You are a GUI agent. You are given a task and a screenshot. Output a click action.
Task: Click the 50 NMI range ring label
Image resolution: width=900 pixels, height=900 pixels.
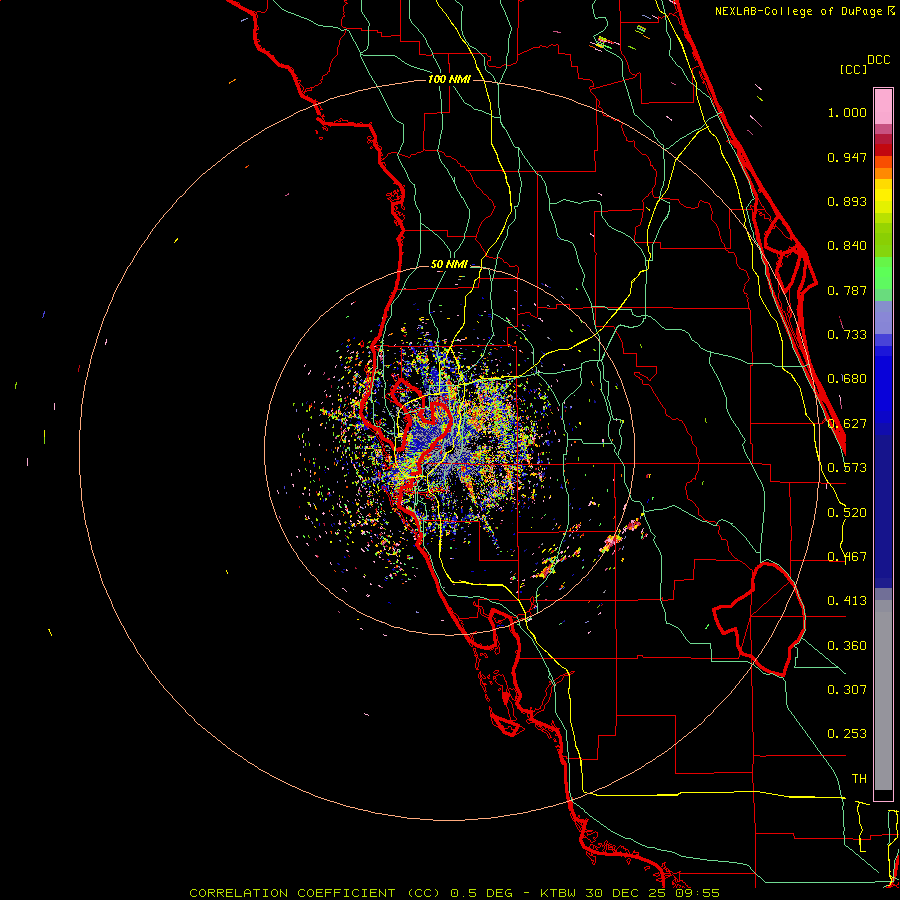pyautogui.click(x=449, y=264)
